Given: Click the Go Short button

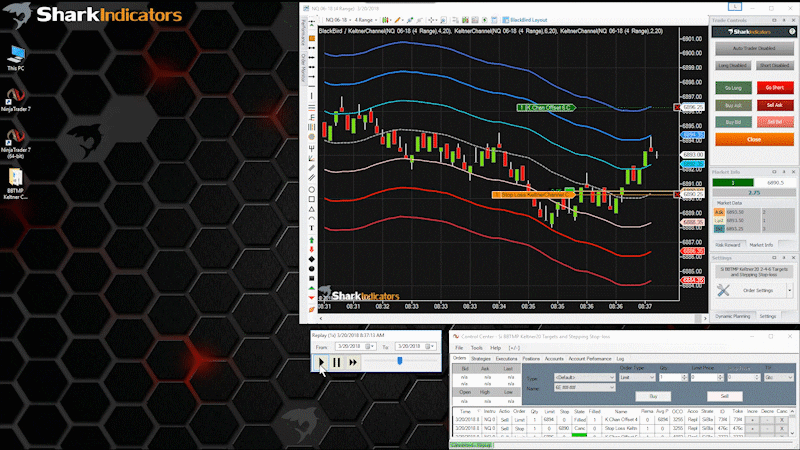Looking at the screenshot, I should pos(774,88).
